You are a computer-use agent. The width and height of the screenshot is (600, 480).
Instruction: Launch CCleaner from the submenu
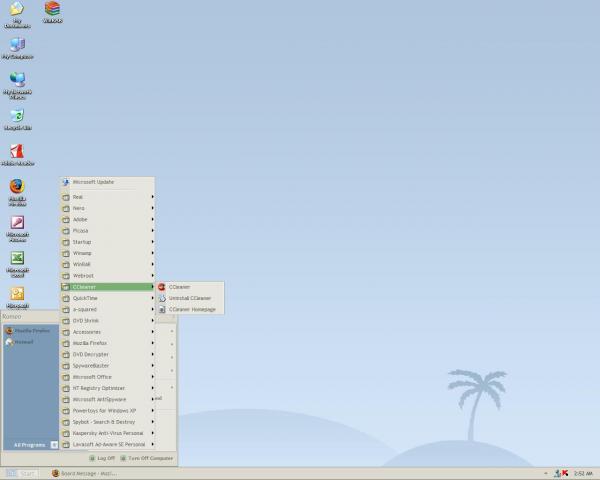(190, 287)
